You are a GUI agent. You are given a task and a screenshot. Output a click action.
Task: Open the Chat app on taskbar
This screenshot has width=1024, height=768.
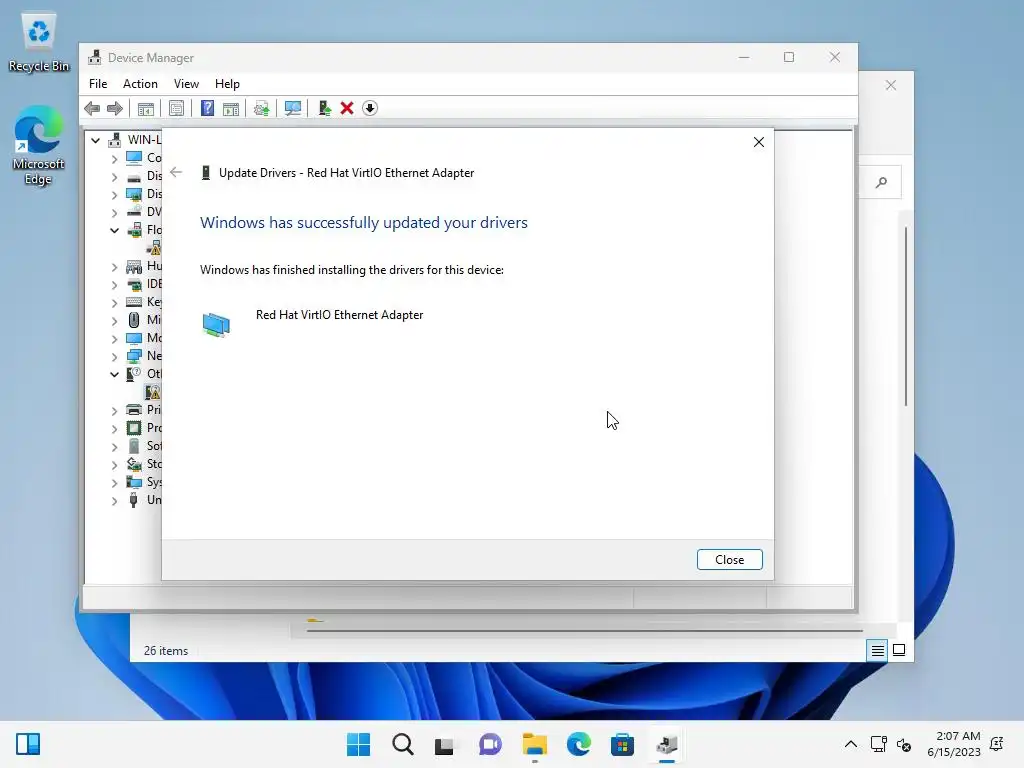[490, 744]
